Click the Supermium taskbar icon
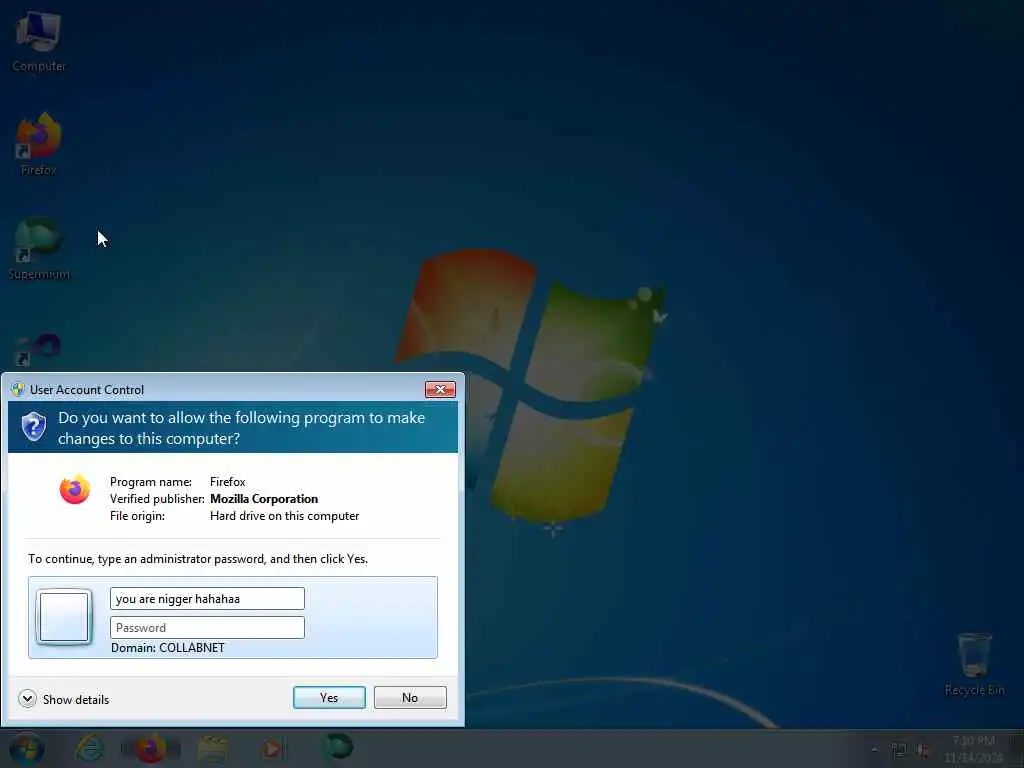The width and height of the screenshot is (1024, 768). pyautogui.click(x=338, y=747)
